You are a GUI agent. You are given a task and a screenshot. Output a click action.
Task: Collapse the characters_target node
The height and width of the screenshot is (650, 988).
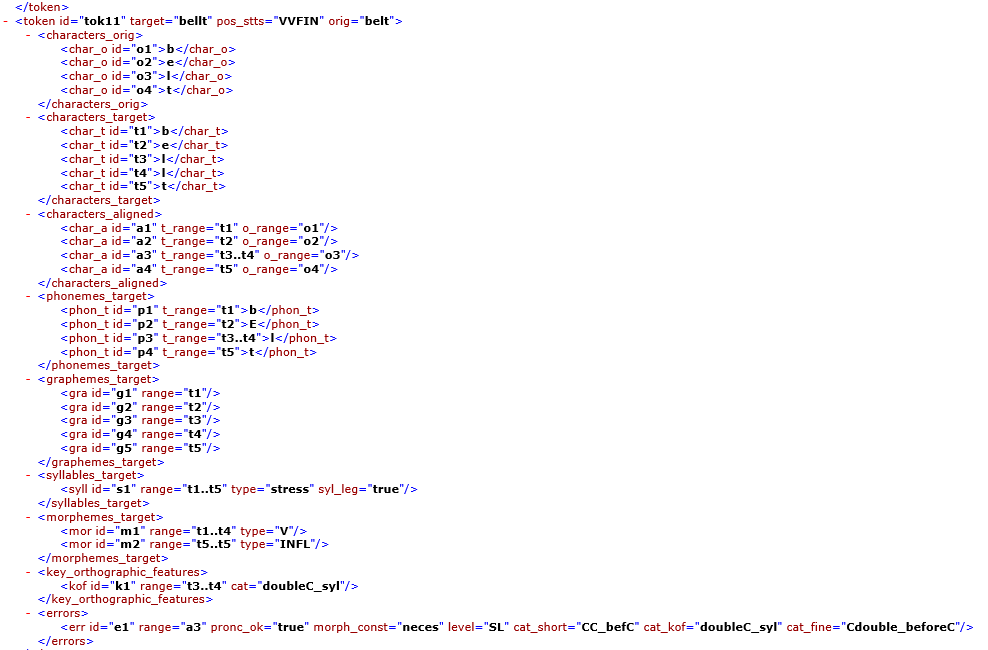pos(29,117)
